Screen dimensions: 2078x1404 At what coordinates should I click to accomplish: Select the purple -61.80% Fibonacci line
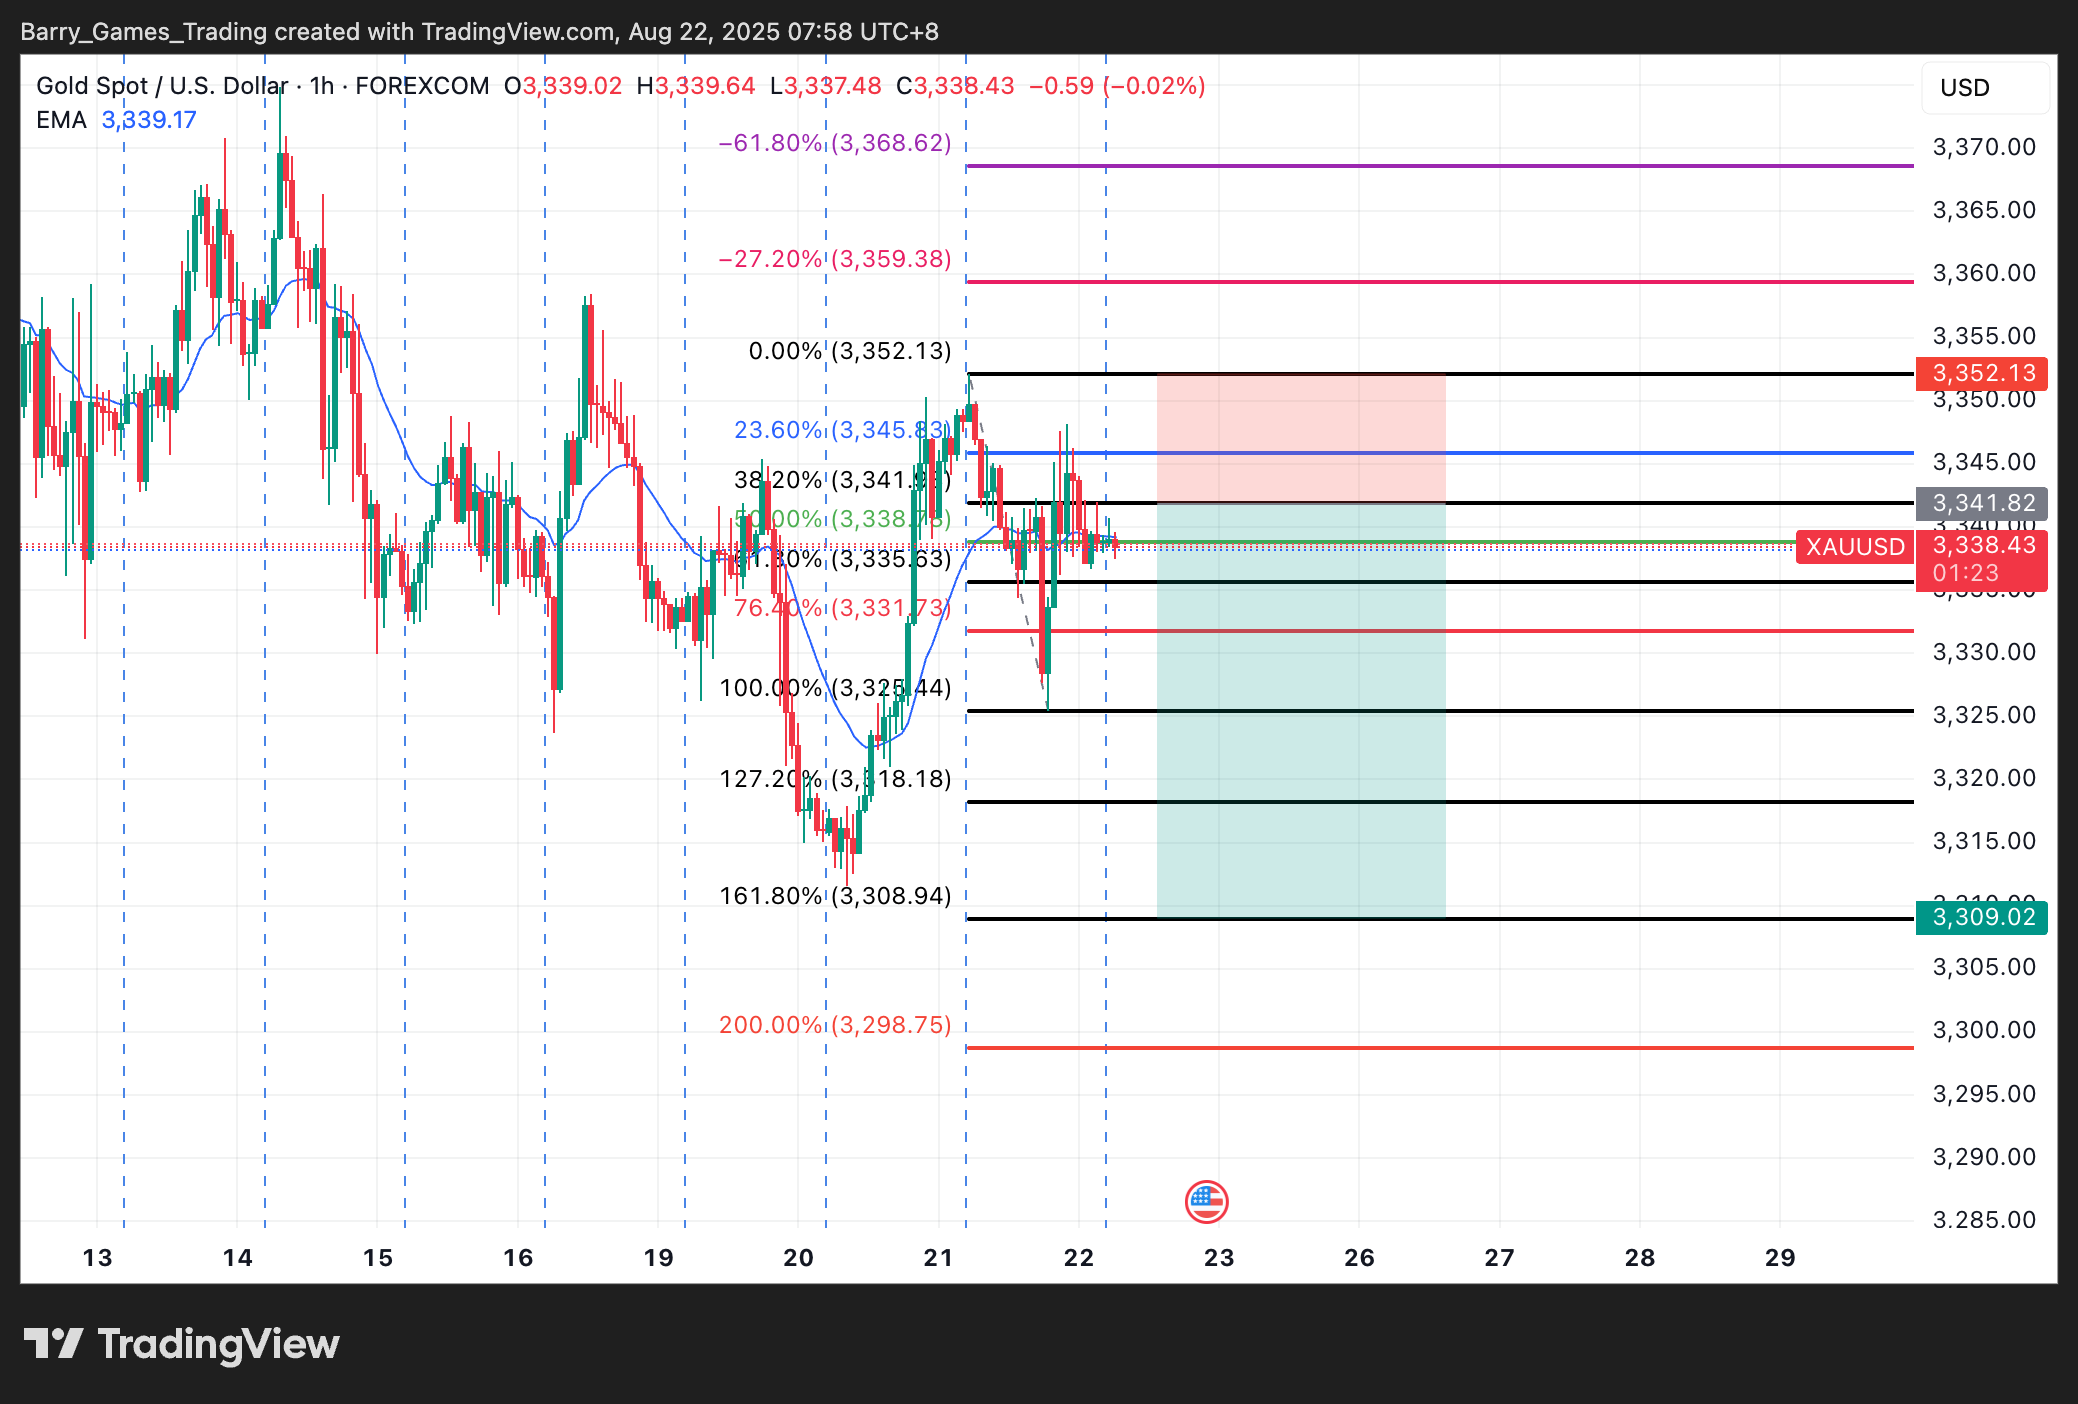click(x=1500, y=166)
